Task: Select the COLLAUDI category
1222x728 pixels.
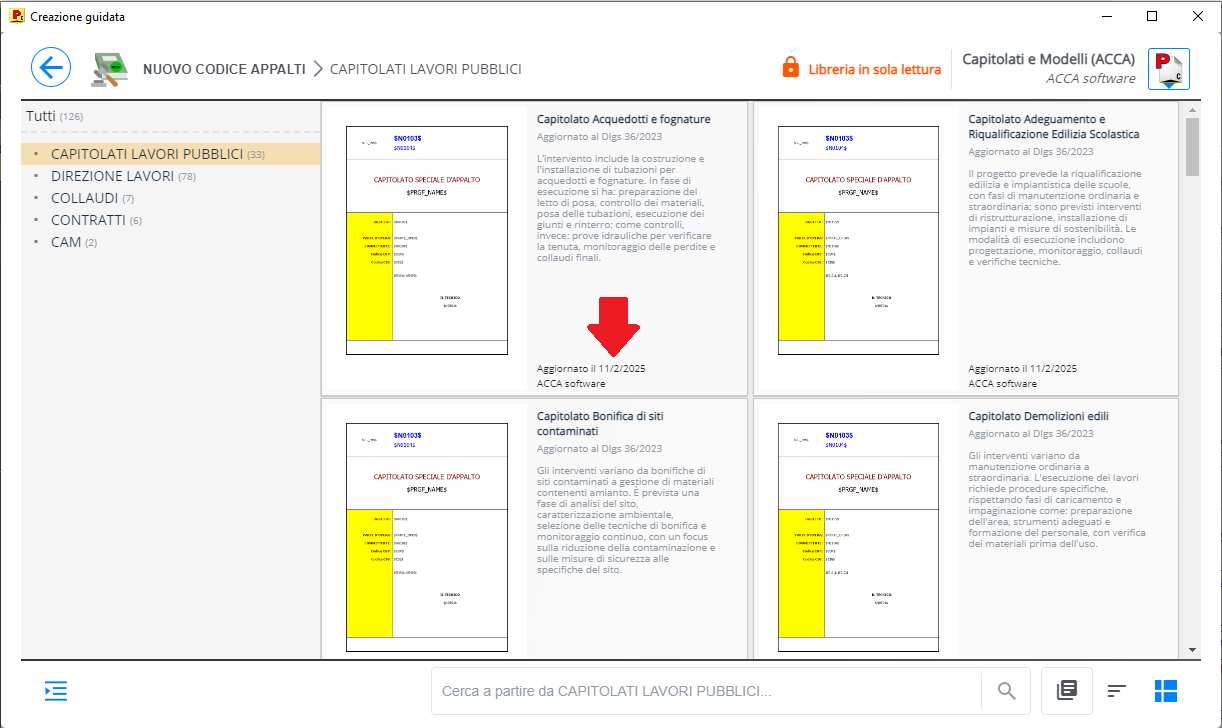Action: click(x=85, y=198)
